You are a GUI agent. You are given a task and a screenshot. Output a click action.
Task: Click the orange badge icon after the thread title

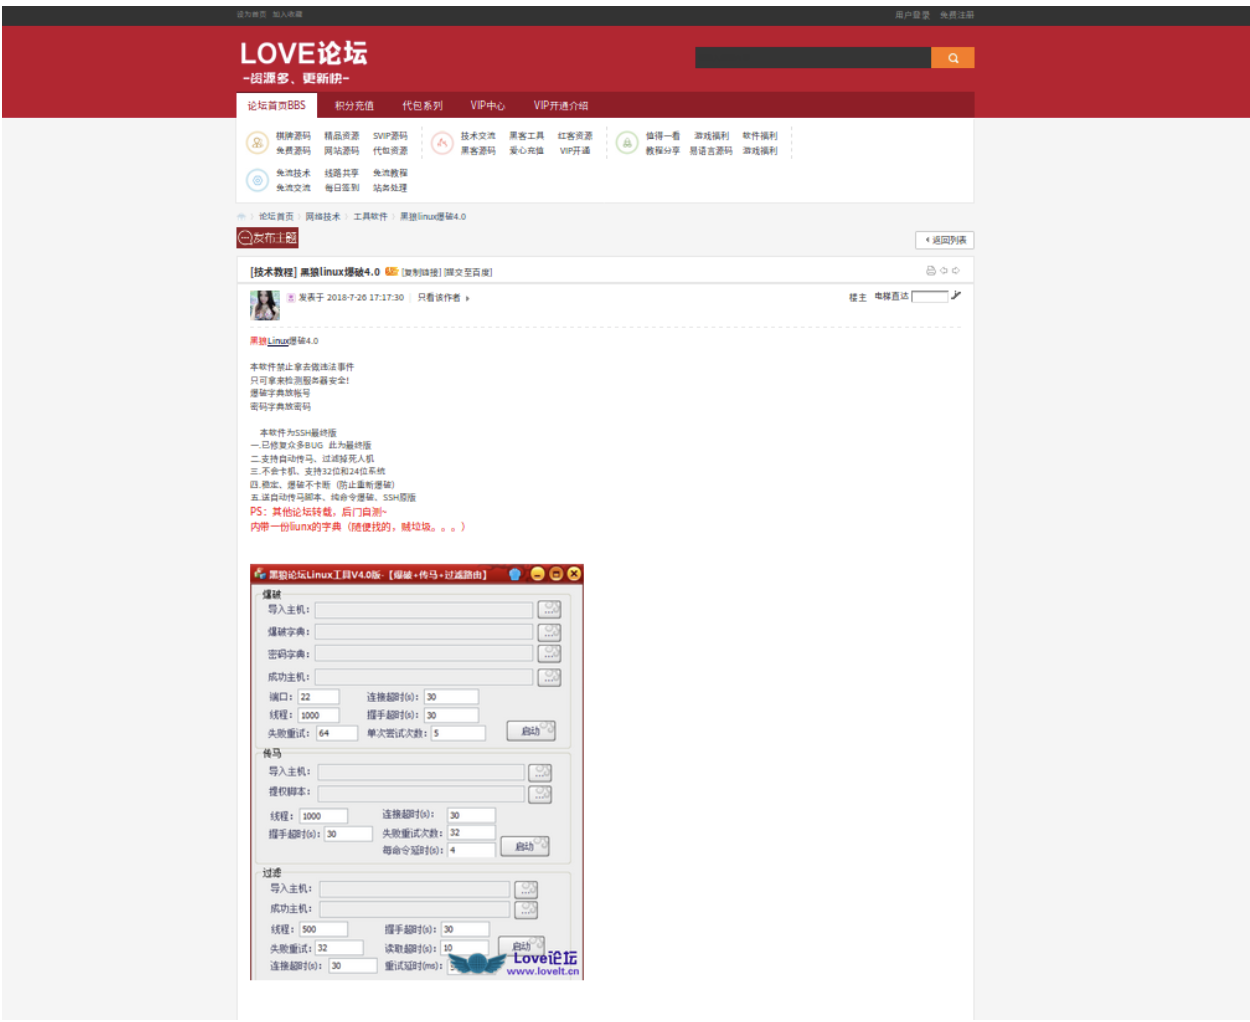[391, 271]
